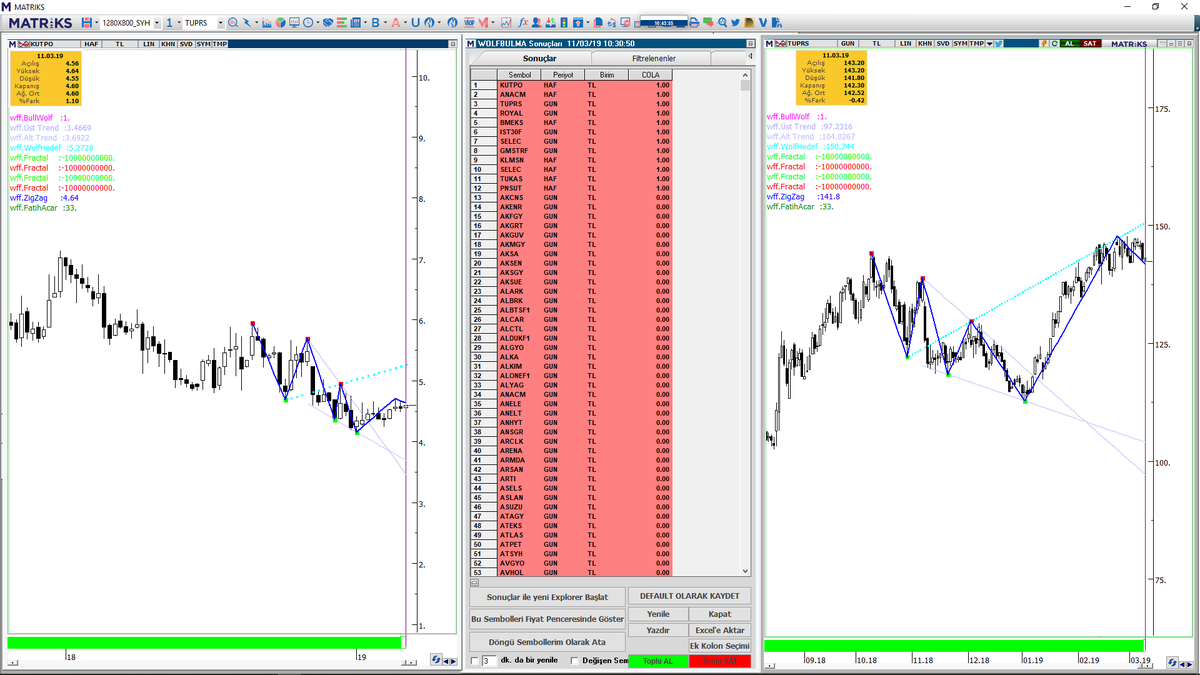This screenshot has width=1200, height=675.
Task: Sort by the Sembol column header
Action: coord(520,75)
